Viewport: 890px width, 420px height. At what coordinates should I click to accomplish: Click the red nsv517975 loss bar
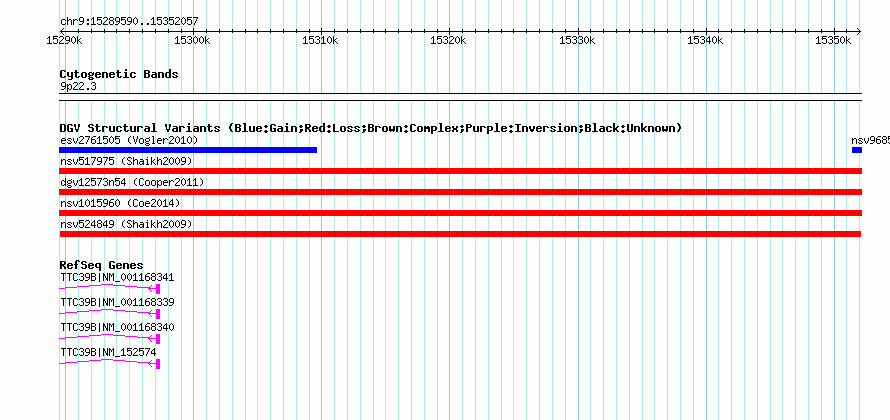[x=460, y=171]
